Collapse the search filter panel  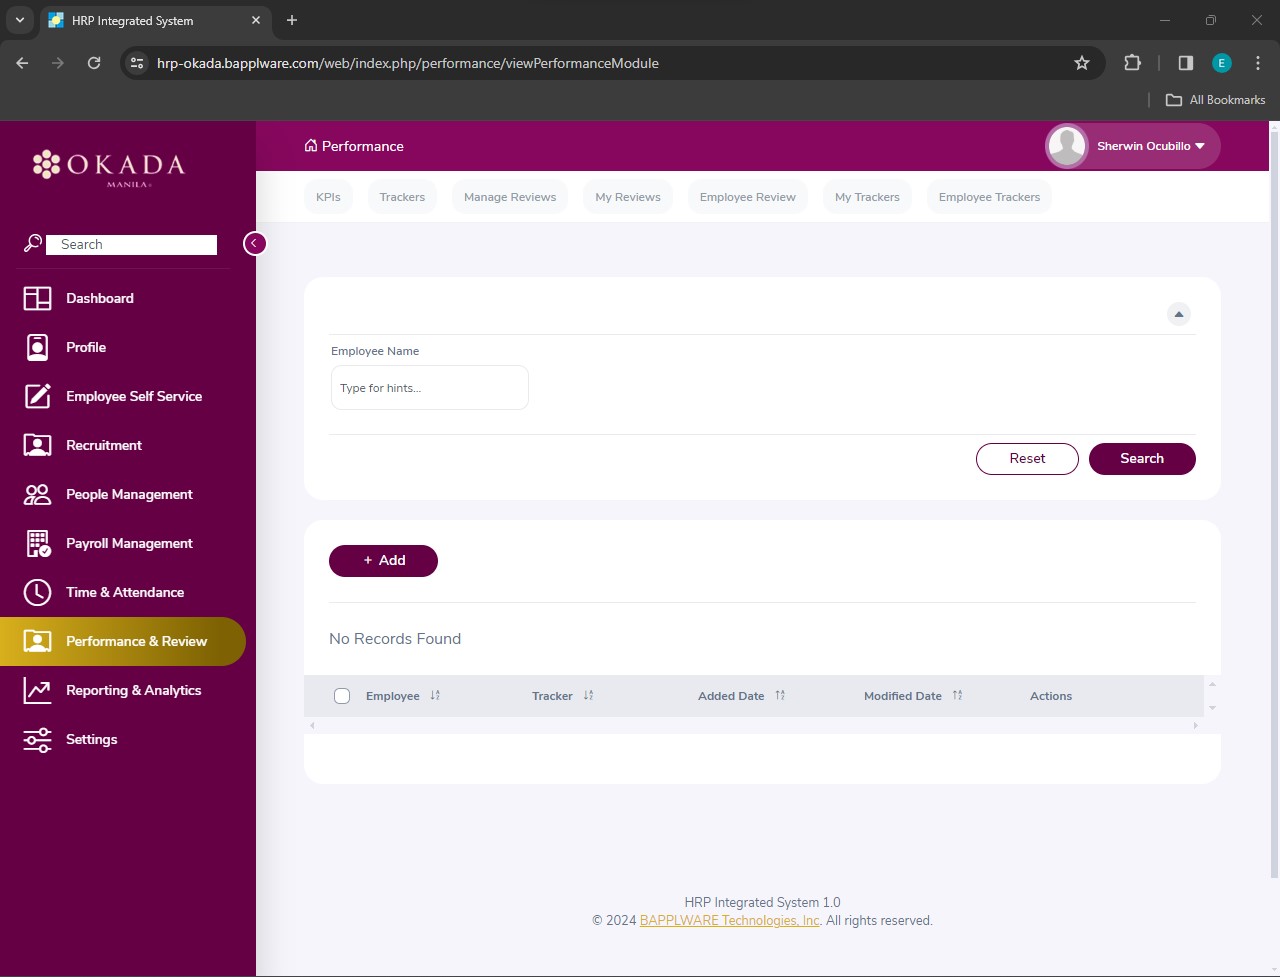[1179, 314]
